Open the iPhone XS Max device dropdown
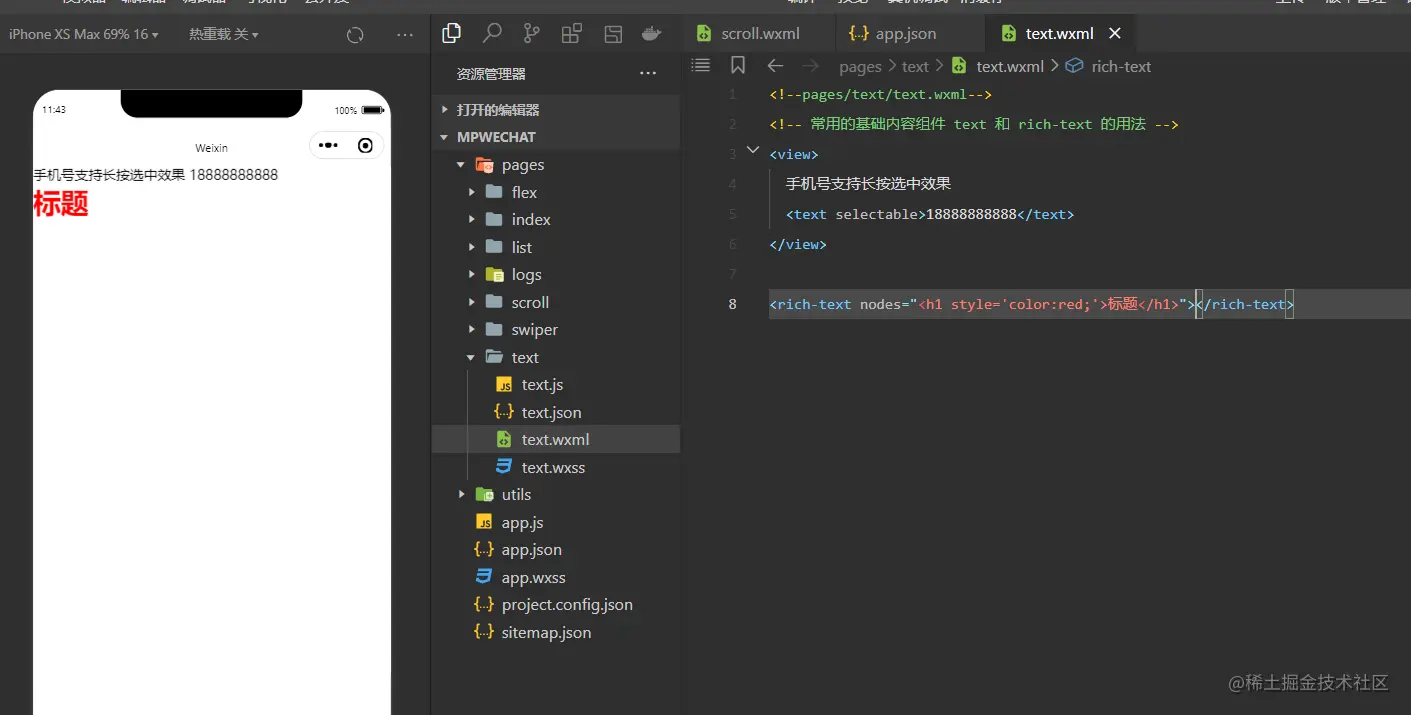The height and width of the screenshot is (715, 1411). pos(84,34)
